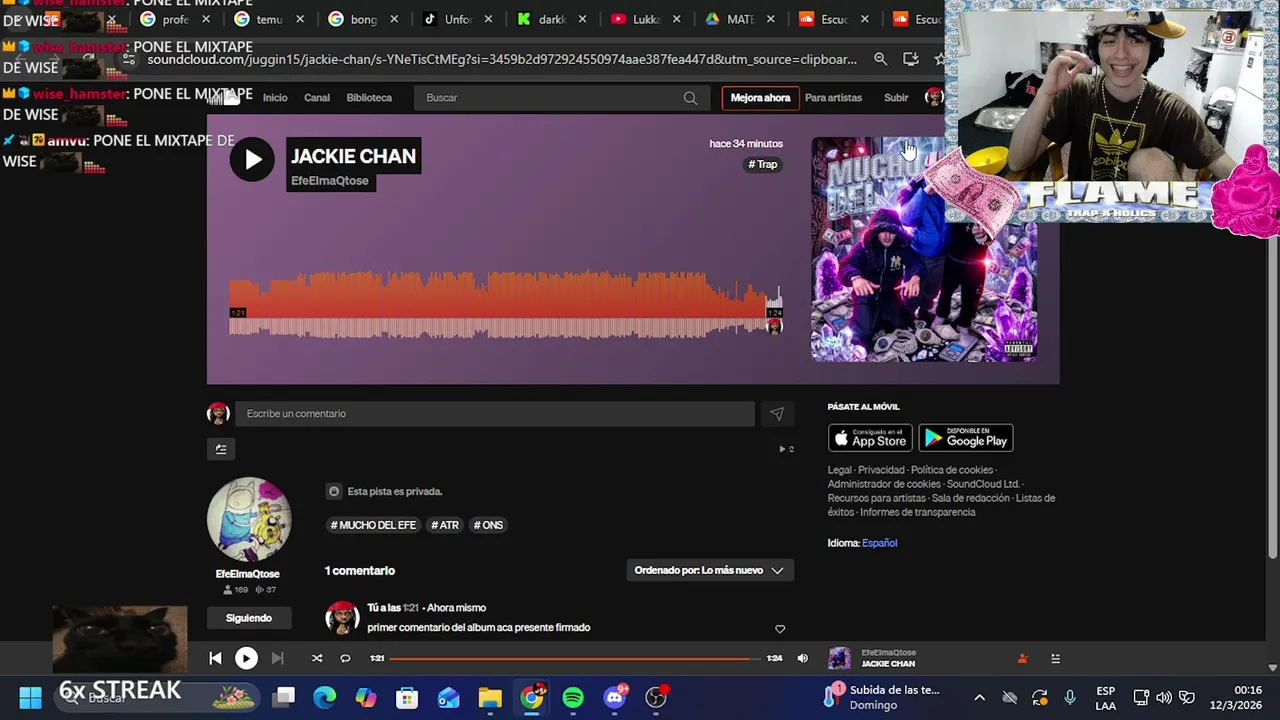
Task: Open the Política de cookies link
Action: tap(952, 470)
